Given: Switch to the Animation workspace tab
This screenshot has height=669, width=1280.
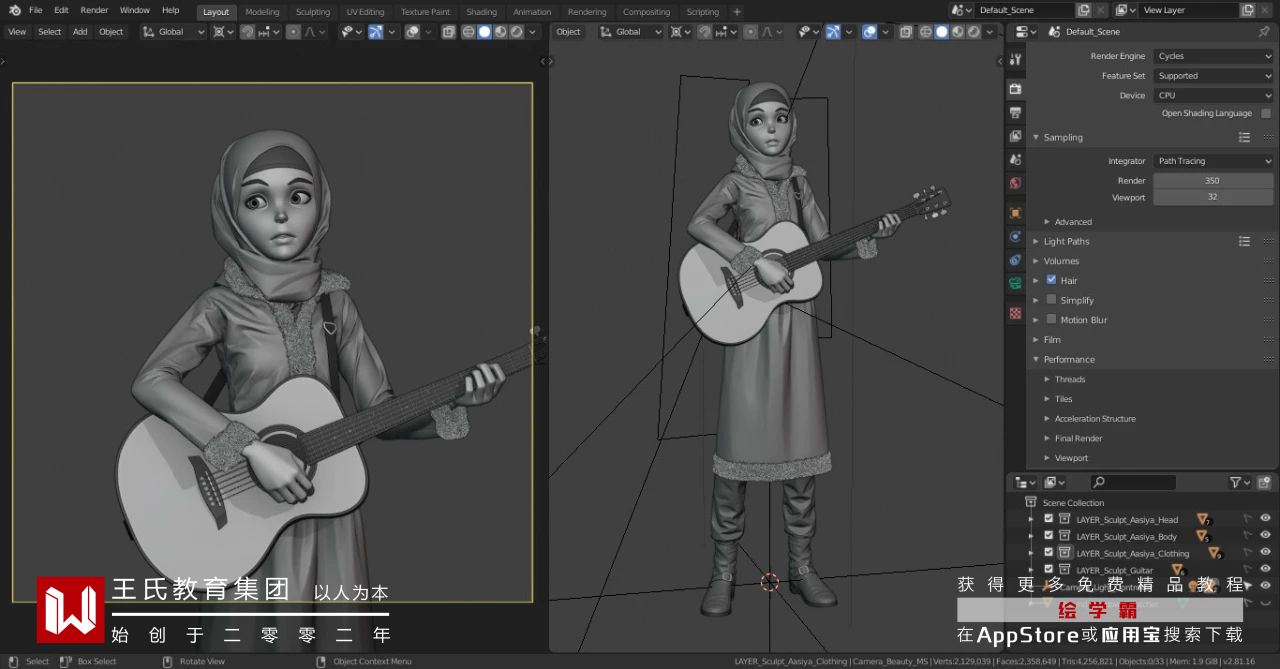Looking at the screenshot, I should [x=532, y=12].
